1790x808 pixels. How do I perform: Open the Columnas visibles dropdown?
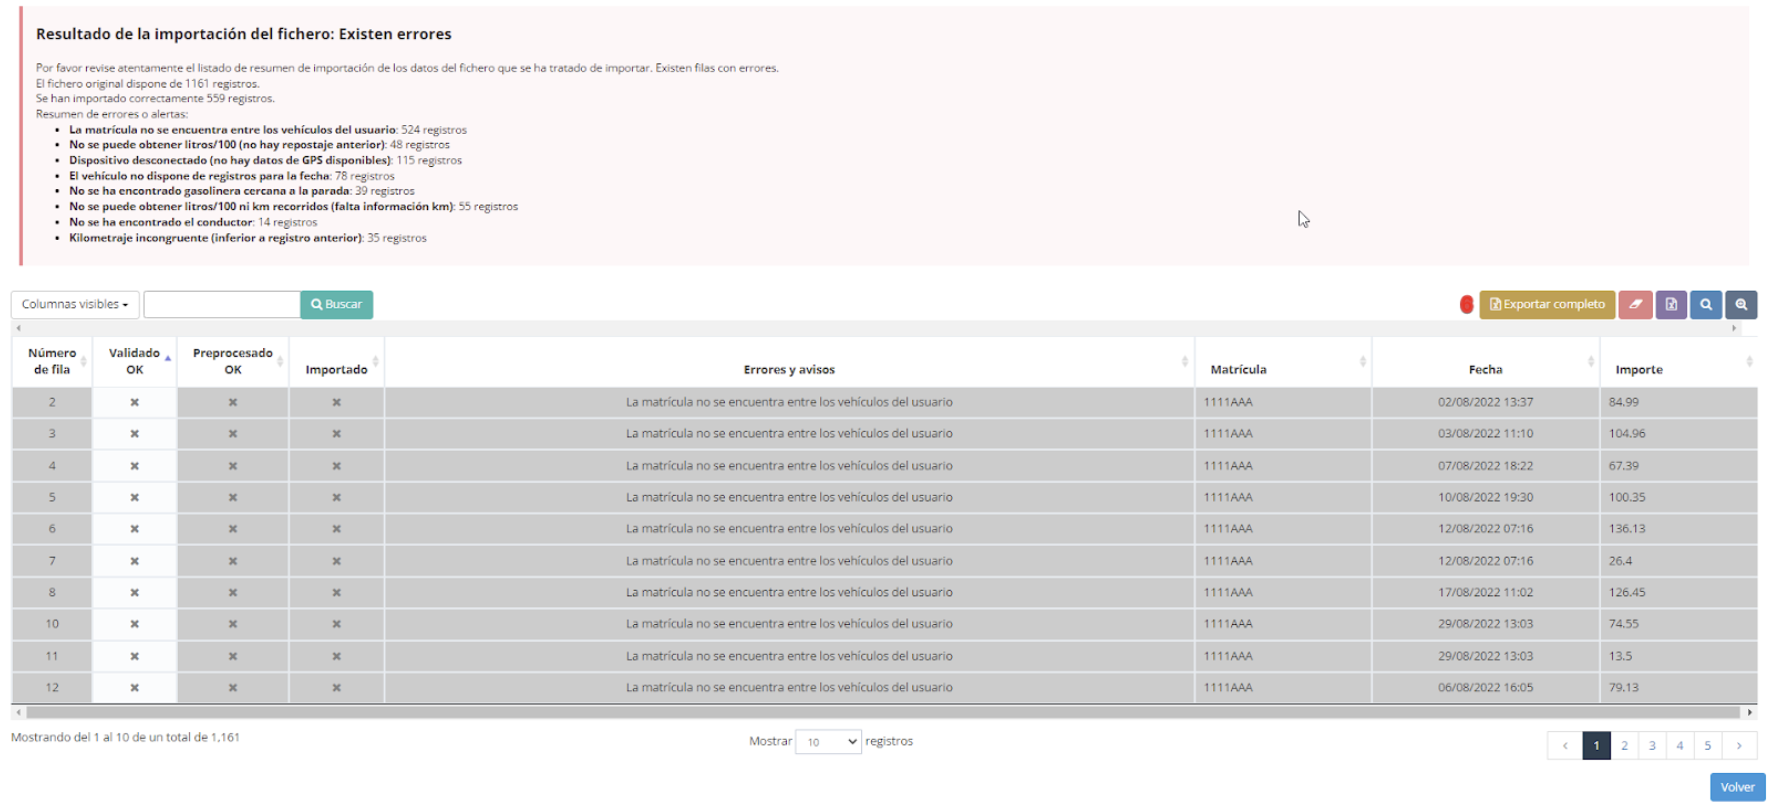75,305
